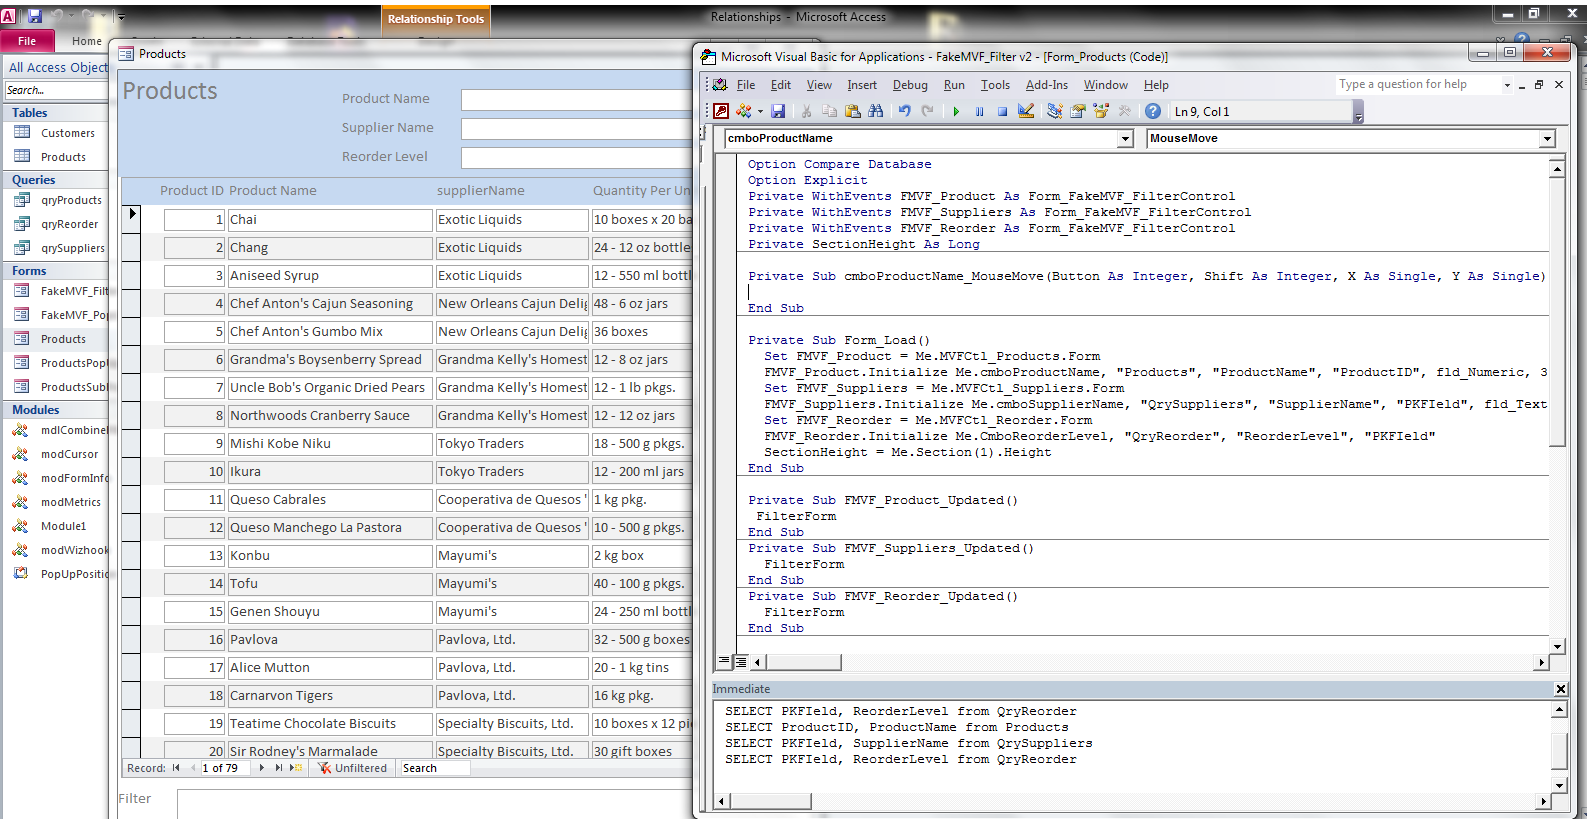Click Immediate window horizontal scrollbar right arrow
The width and height of the screenshot is (1587, 819).
coord(1543,801)
